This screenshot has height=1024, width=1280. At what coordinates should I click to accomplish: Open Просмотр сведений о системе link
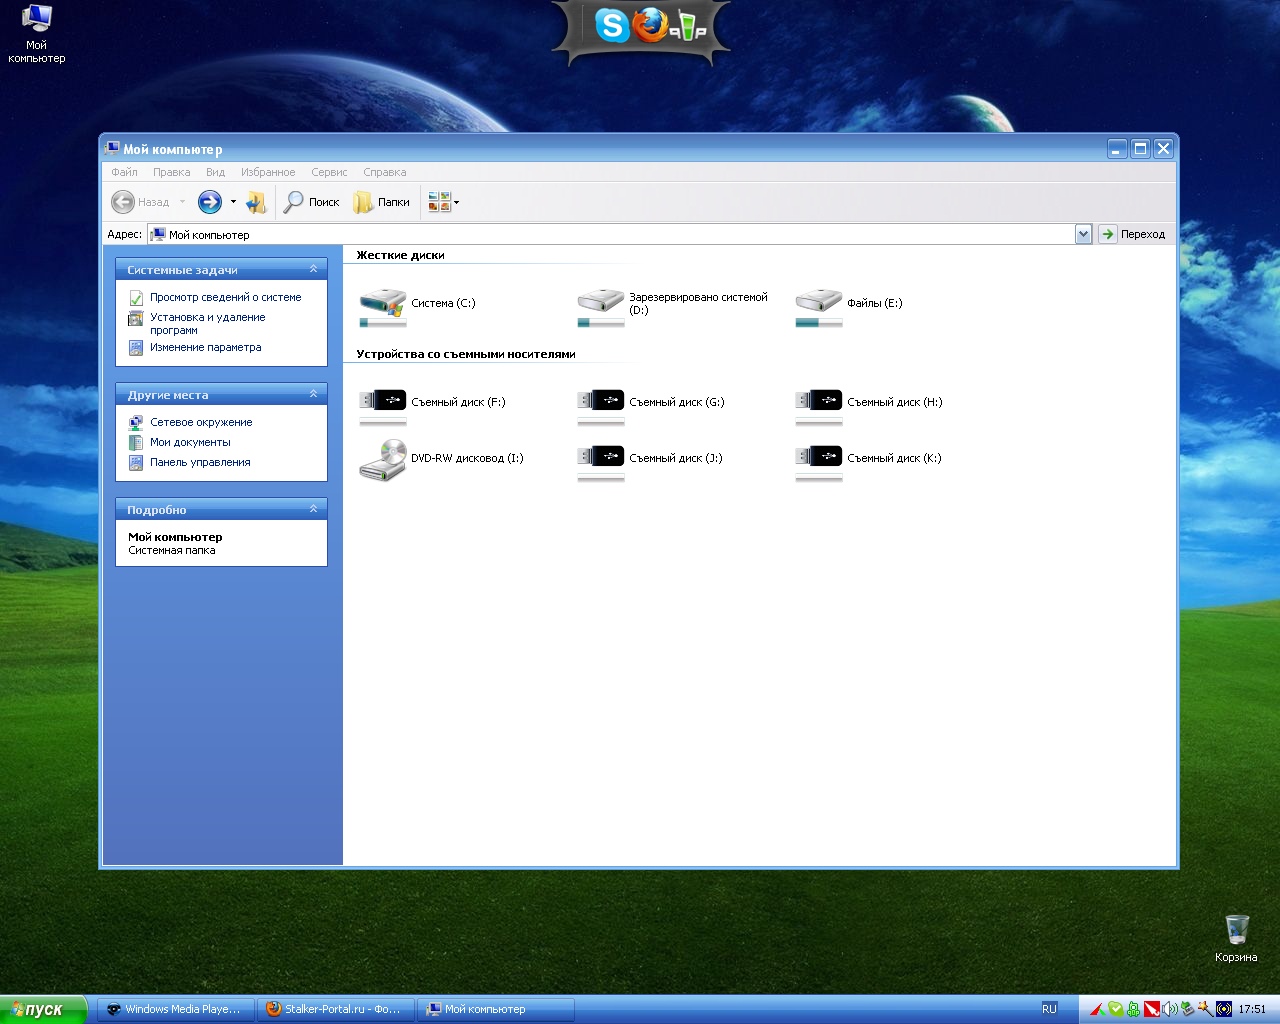coord(225,297)
